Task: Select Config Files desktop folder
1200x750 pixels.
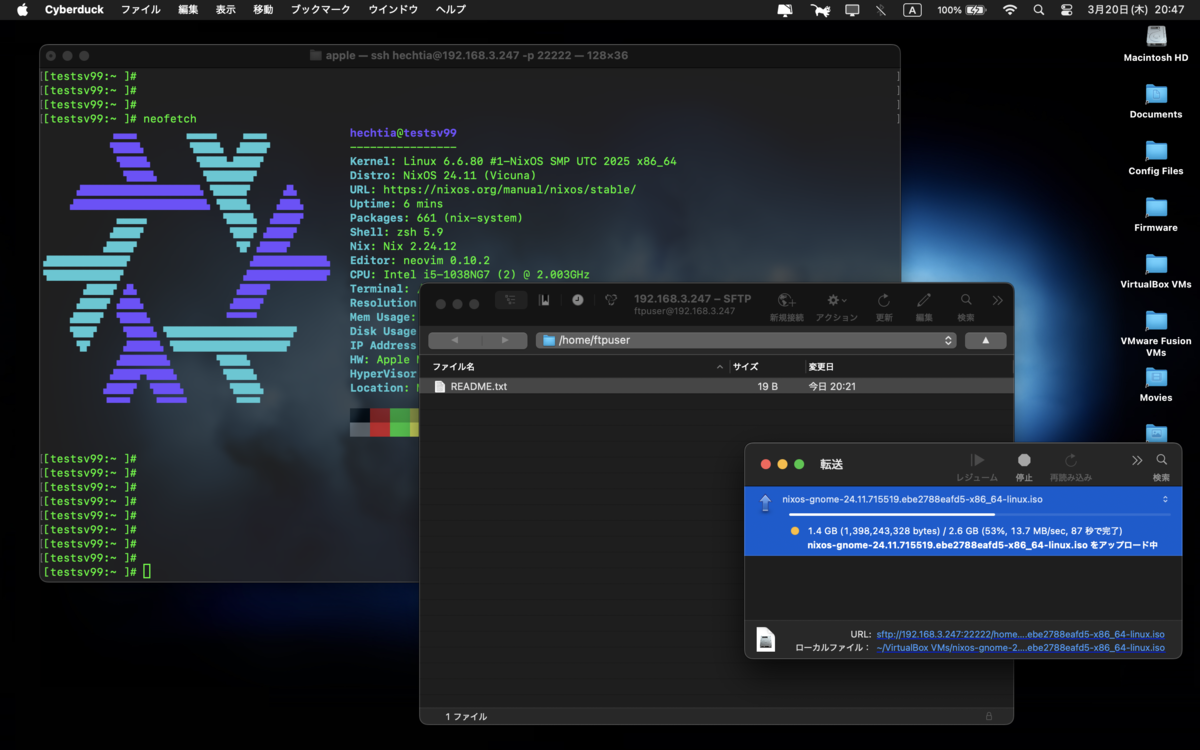Action: (1156, 158)
